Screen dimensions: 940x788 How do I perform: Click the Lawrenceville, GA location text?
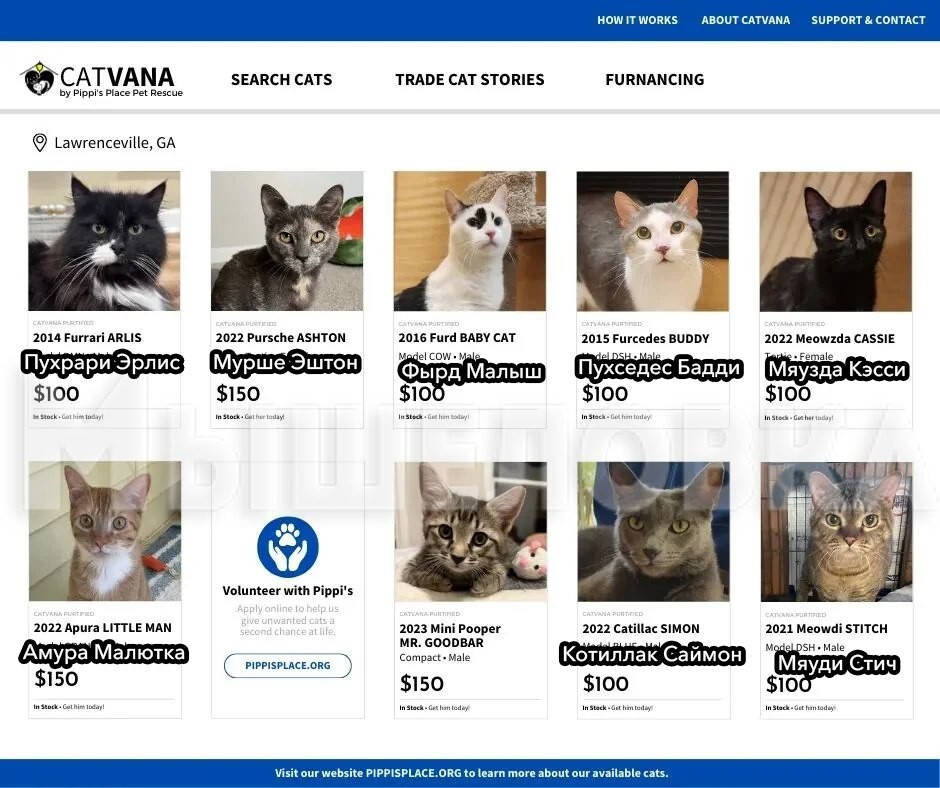coord(115,143)
